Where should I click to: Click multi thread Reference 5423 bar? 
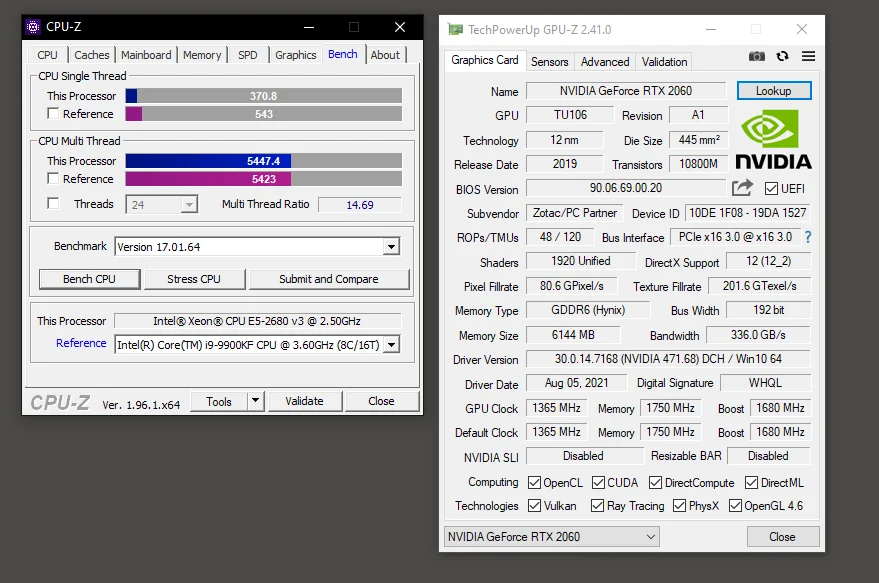[263, 179]
